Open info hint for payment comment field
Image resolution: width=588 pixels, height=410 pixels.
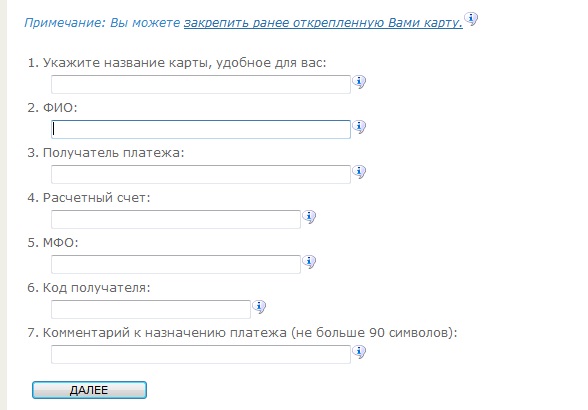pos(359,351)
